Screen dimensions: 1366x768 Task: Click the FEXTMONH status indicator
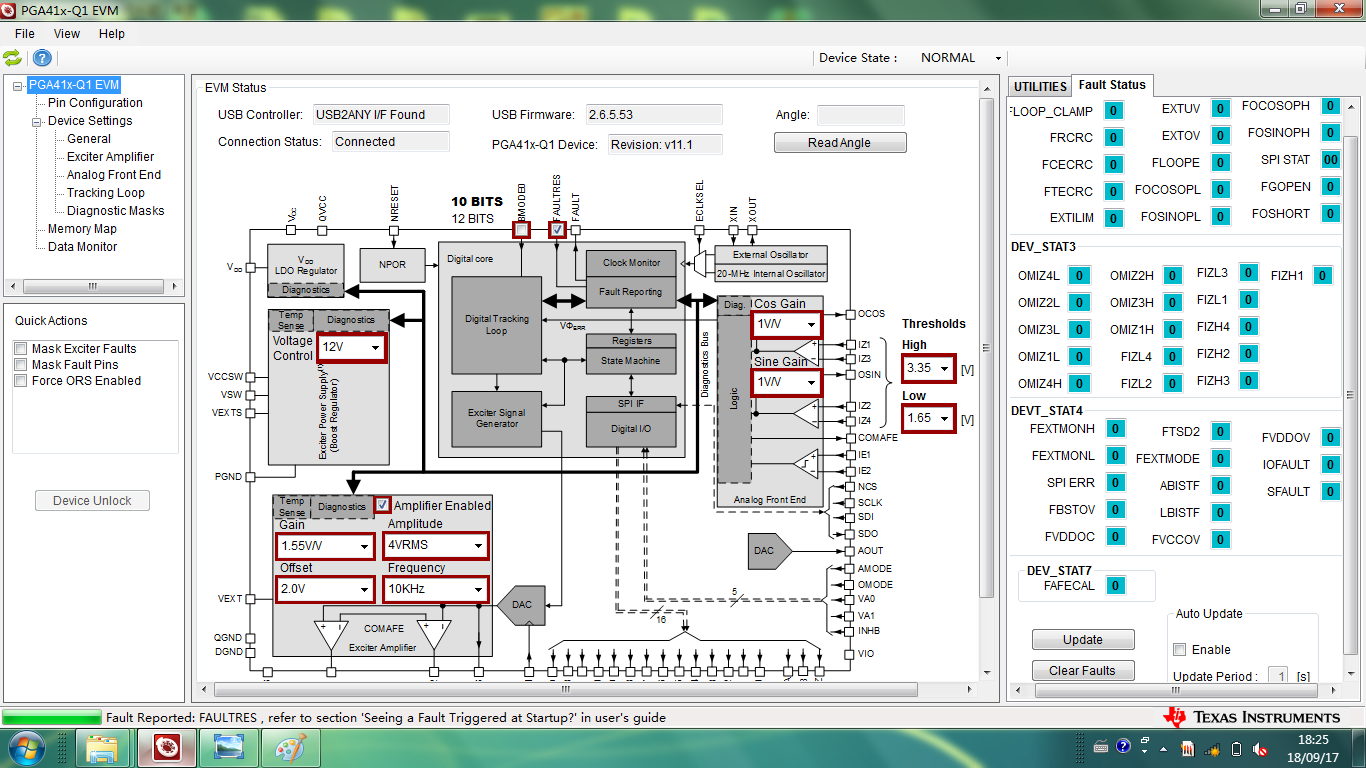coord(1115,429)
